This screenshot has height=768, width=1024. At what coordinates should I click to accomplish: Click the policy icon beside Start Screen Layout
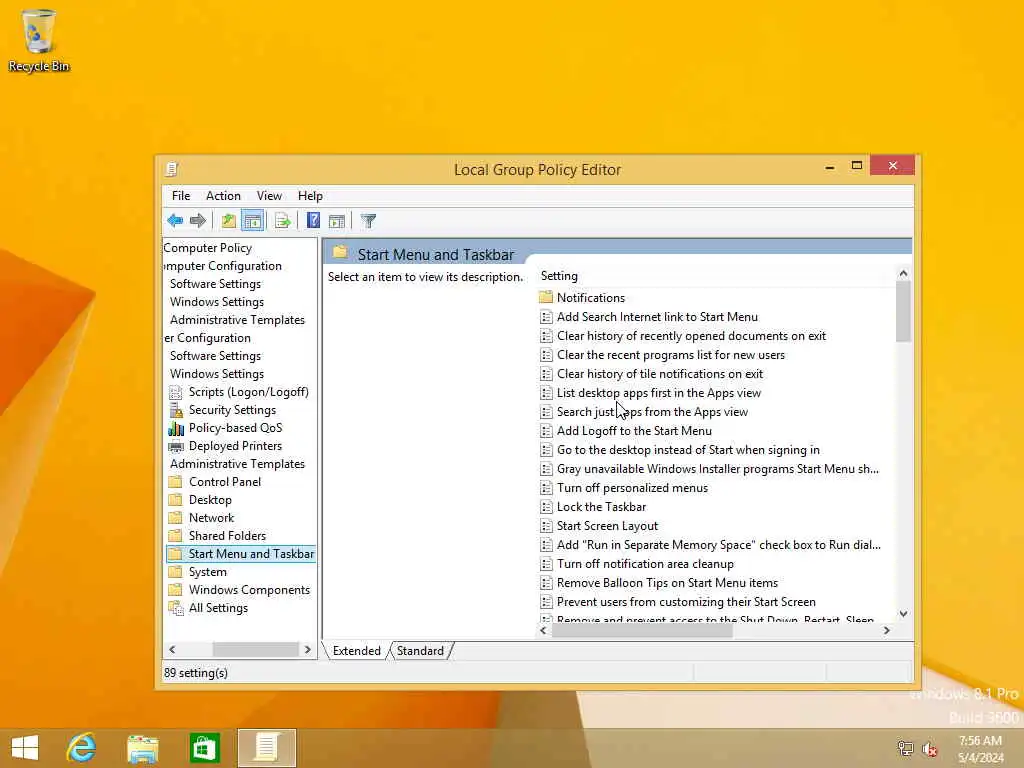546,526
